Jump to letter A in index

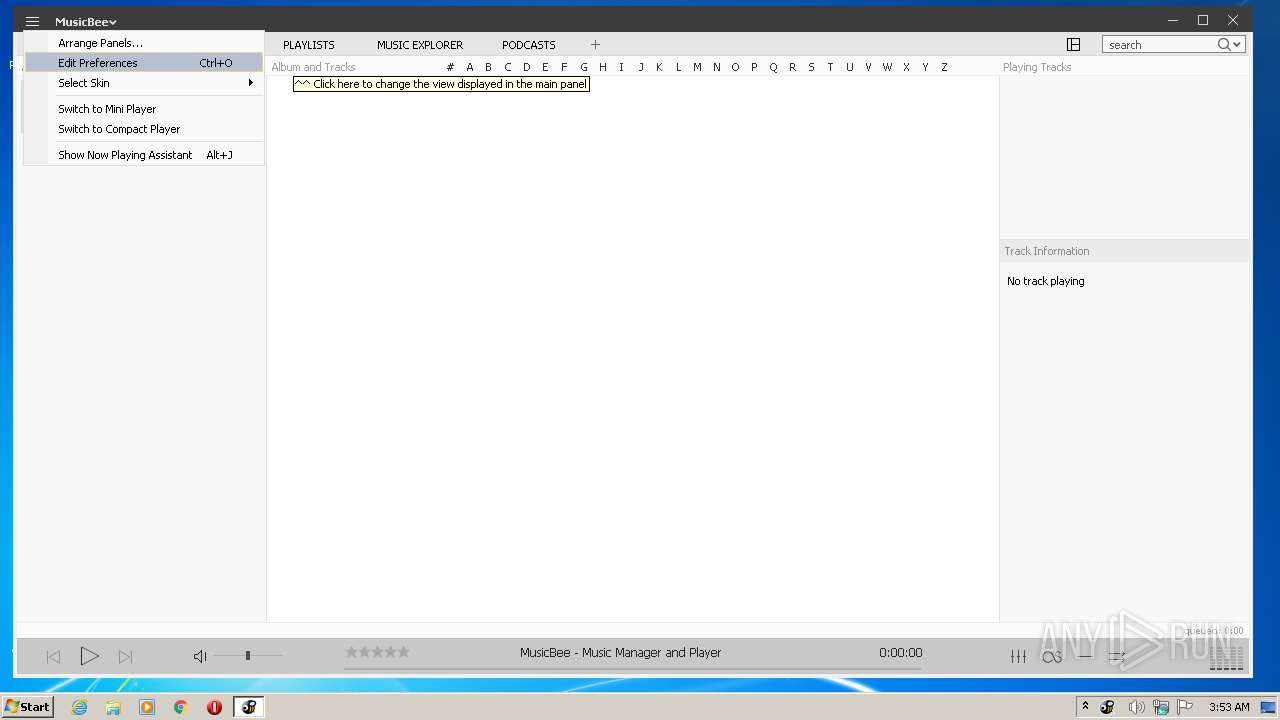[470, 67]
